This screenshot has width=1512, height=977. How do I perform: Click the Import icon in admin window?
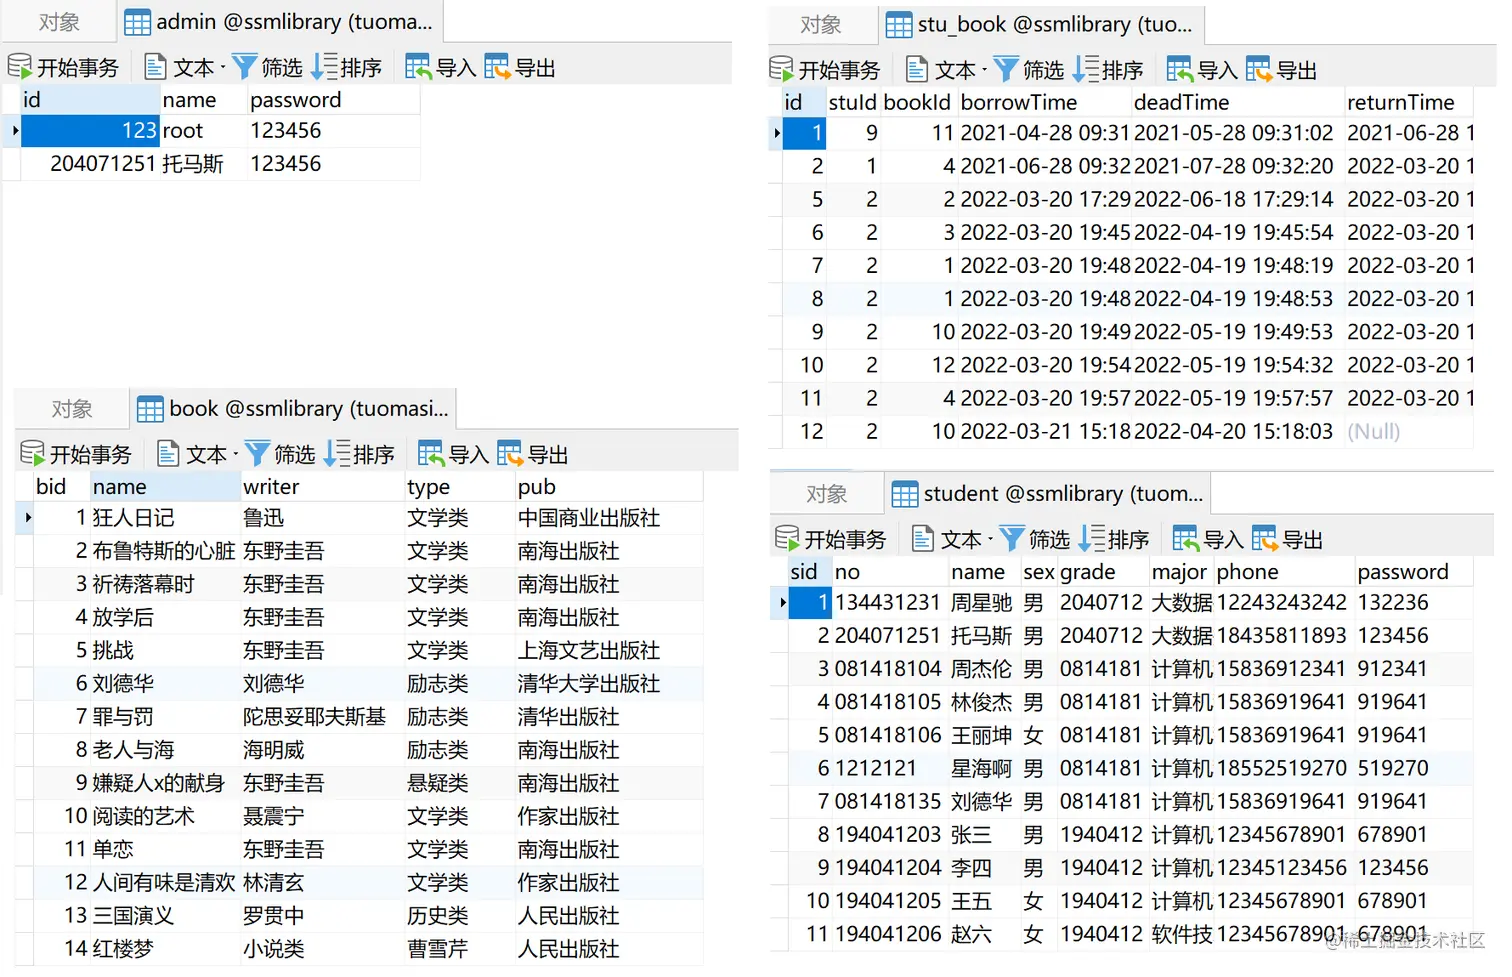tap(418, 67)
